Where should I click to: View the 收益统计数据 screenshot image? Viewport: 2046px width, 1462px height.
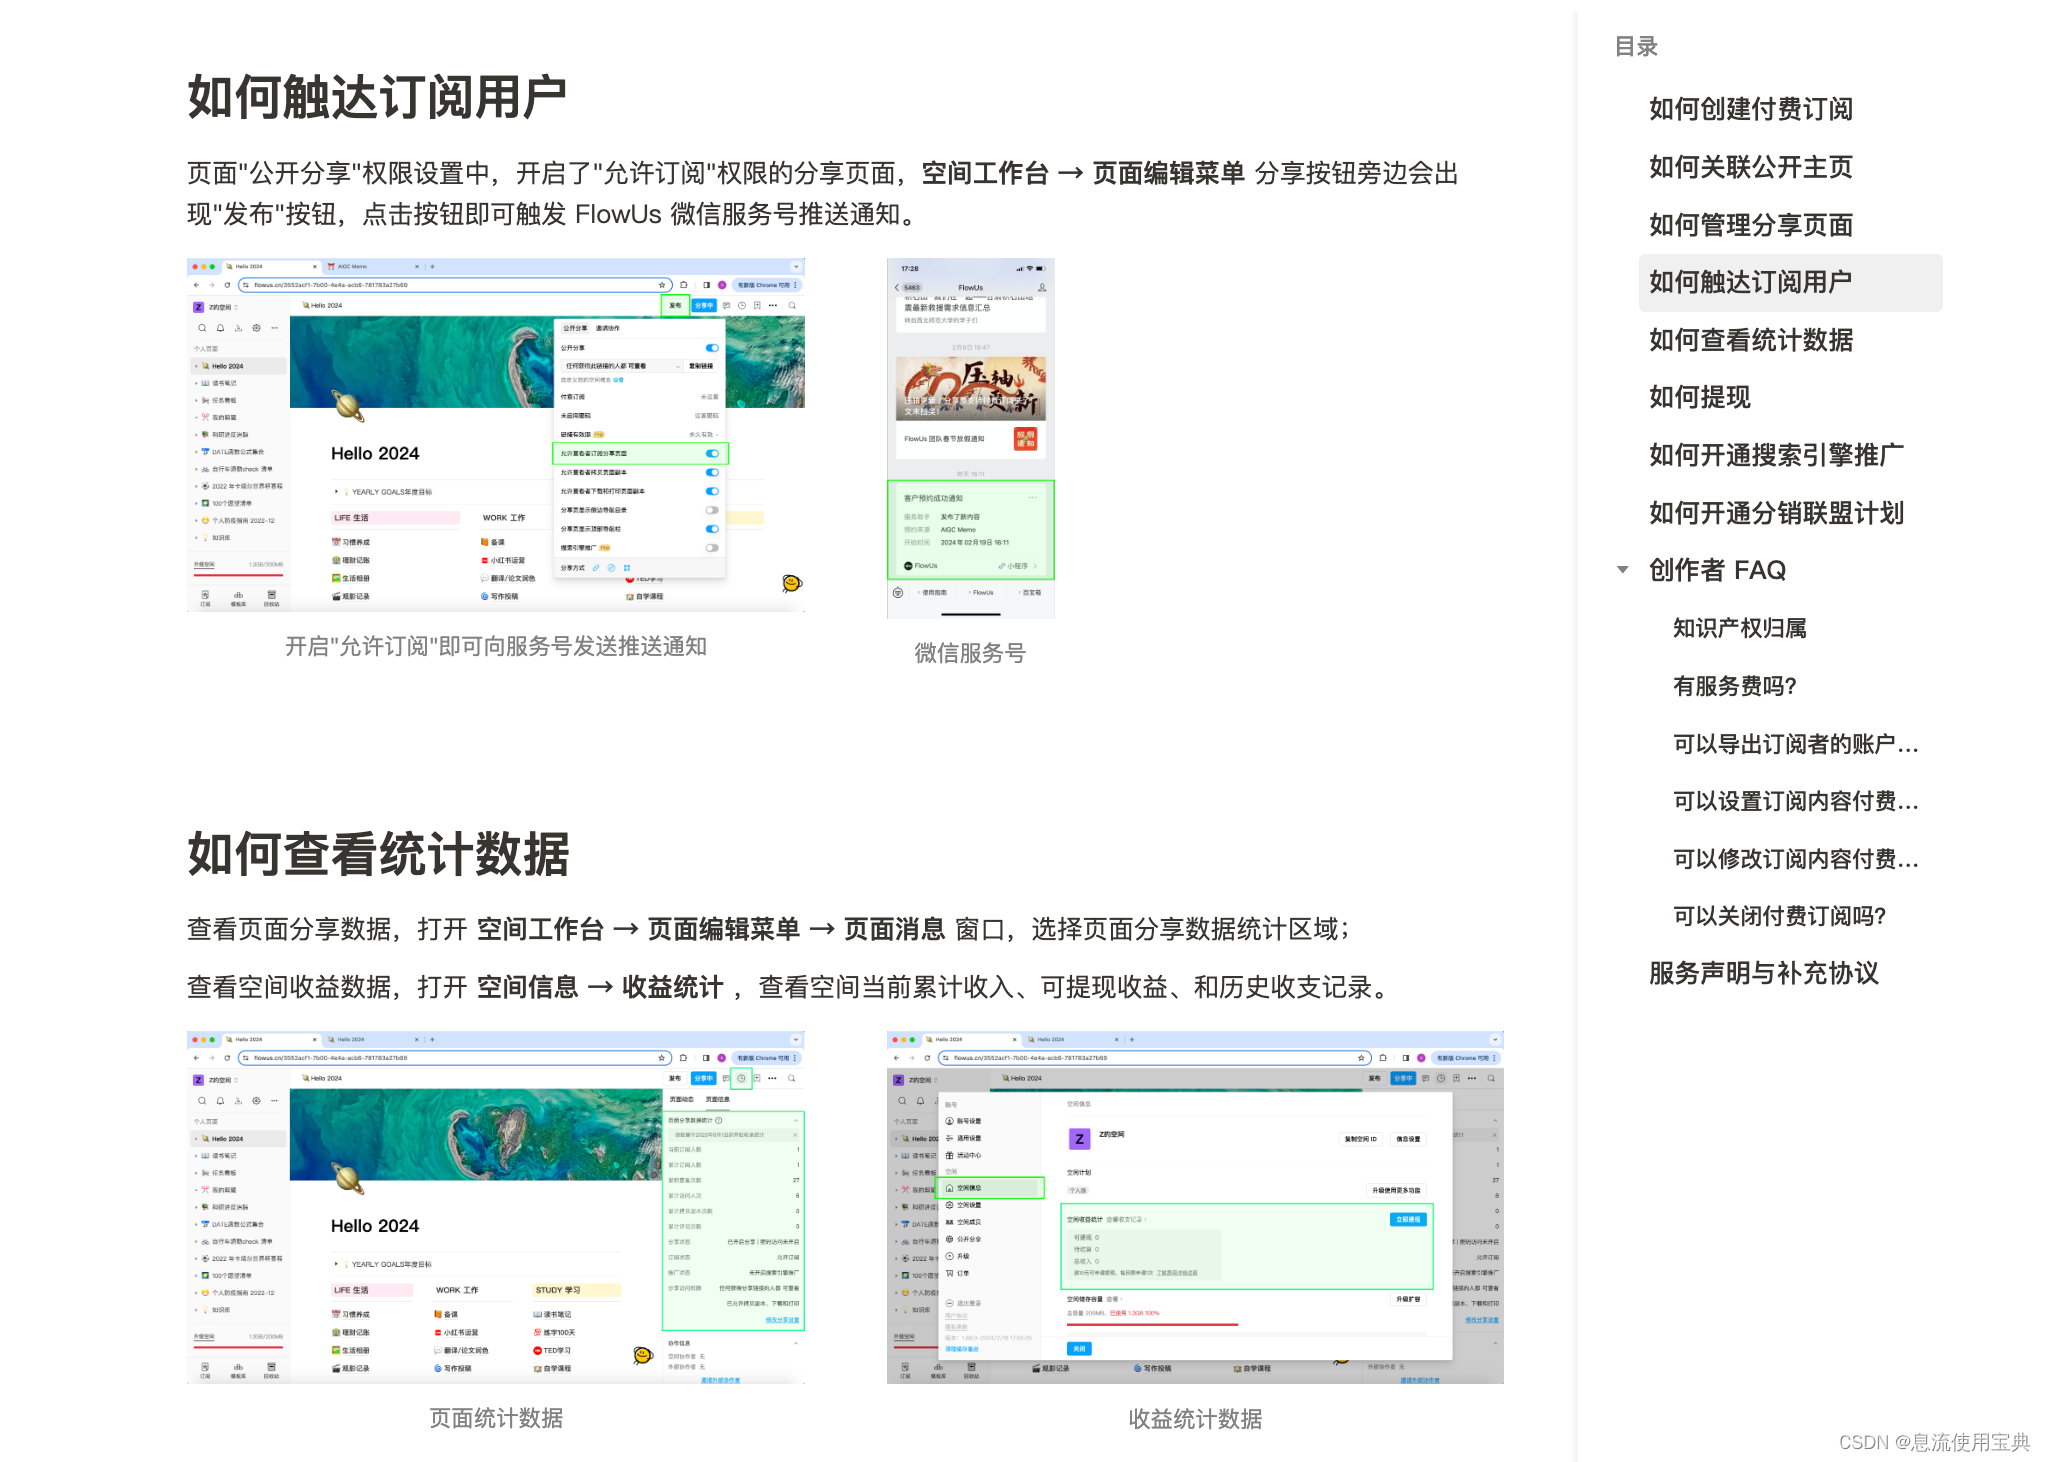1195,1207
